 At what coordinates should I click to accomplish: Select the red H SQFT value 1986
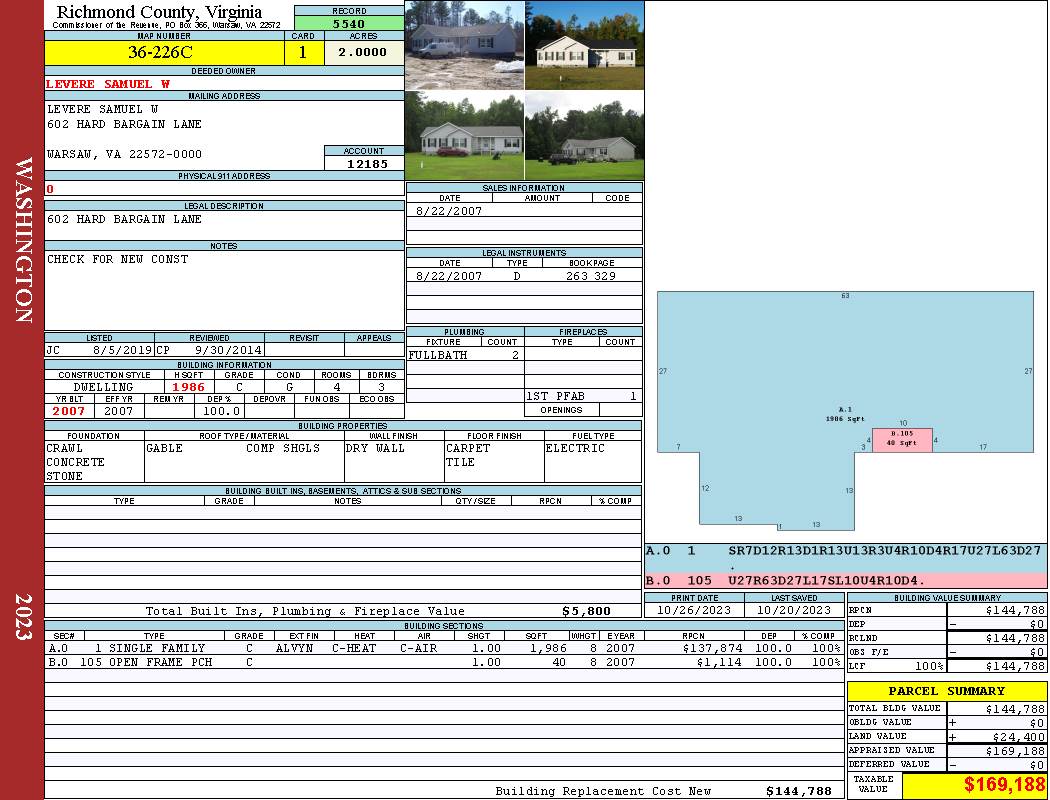188,387
